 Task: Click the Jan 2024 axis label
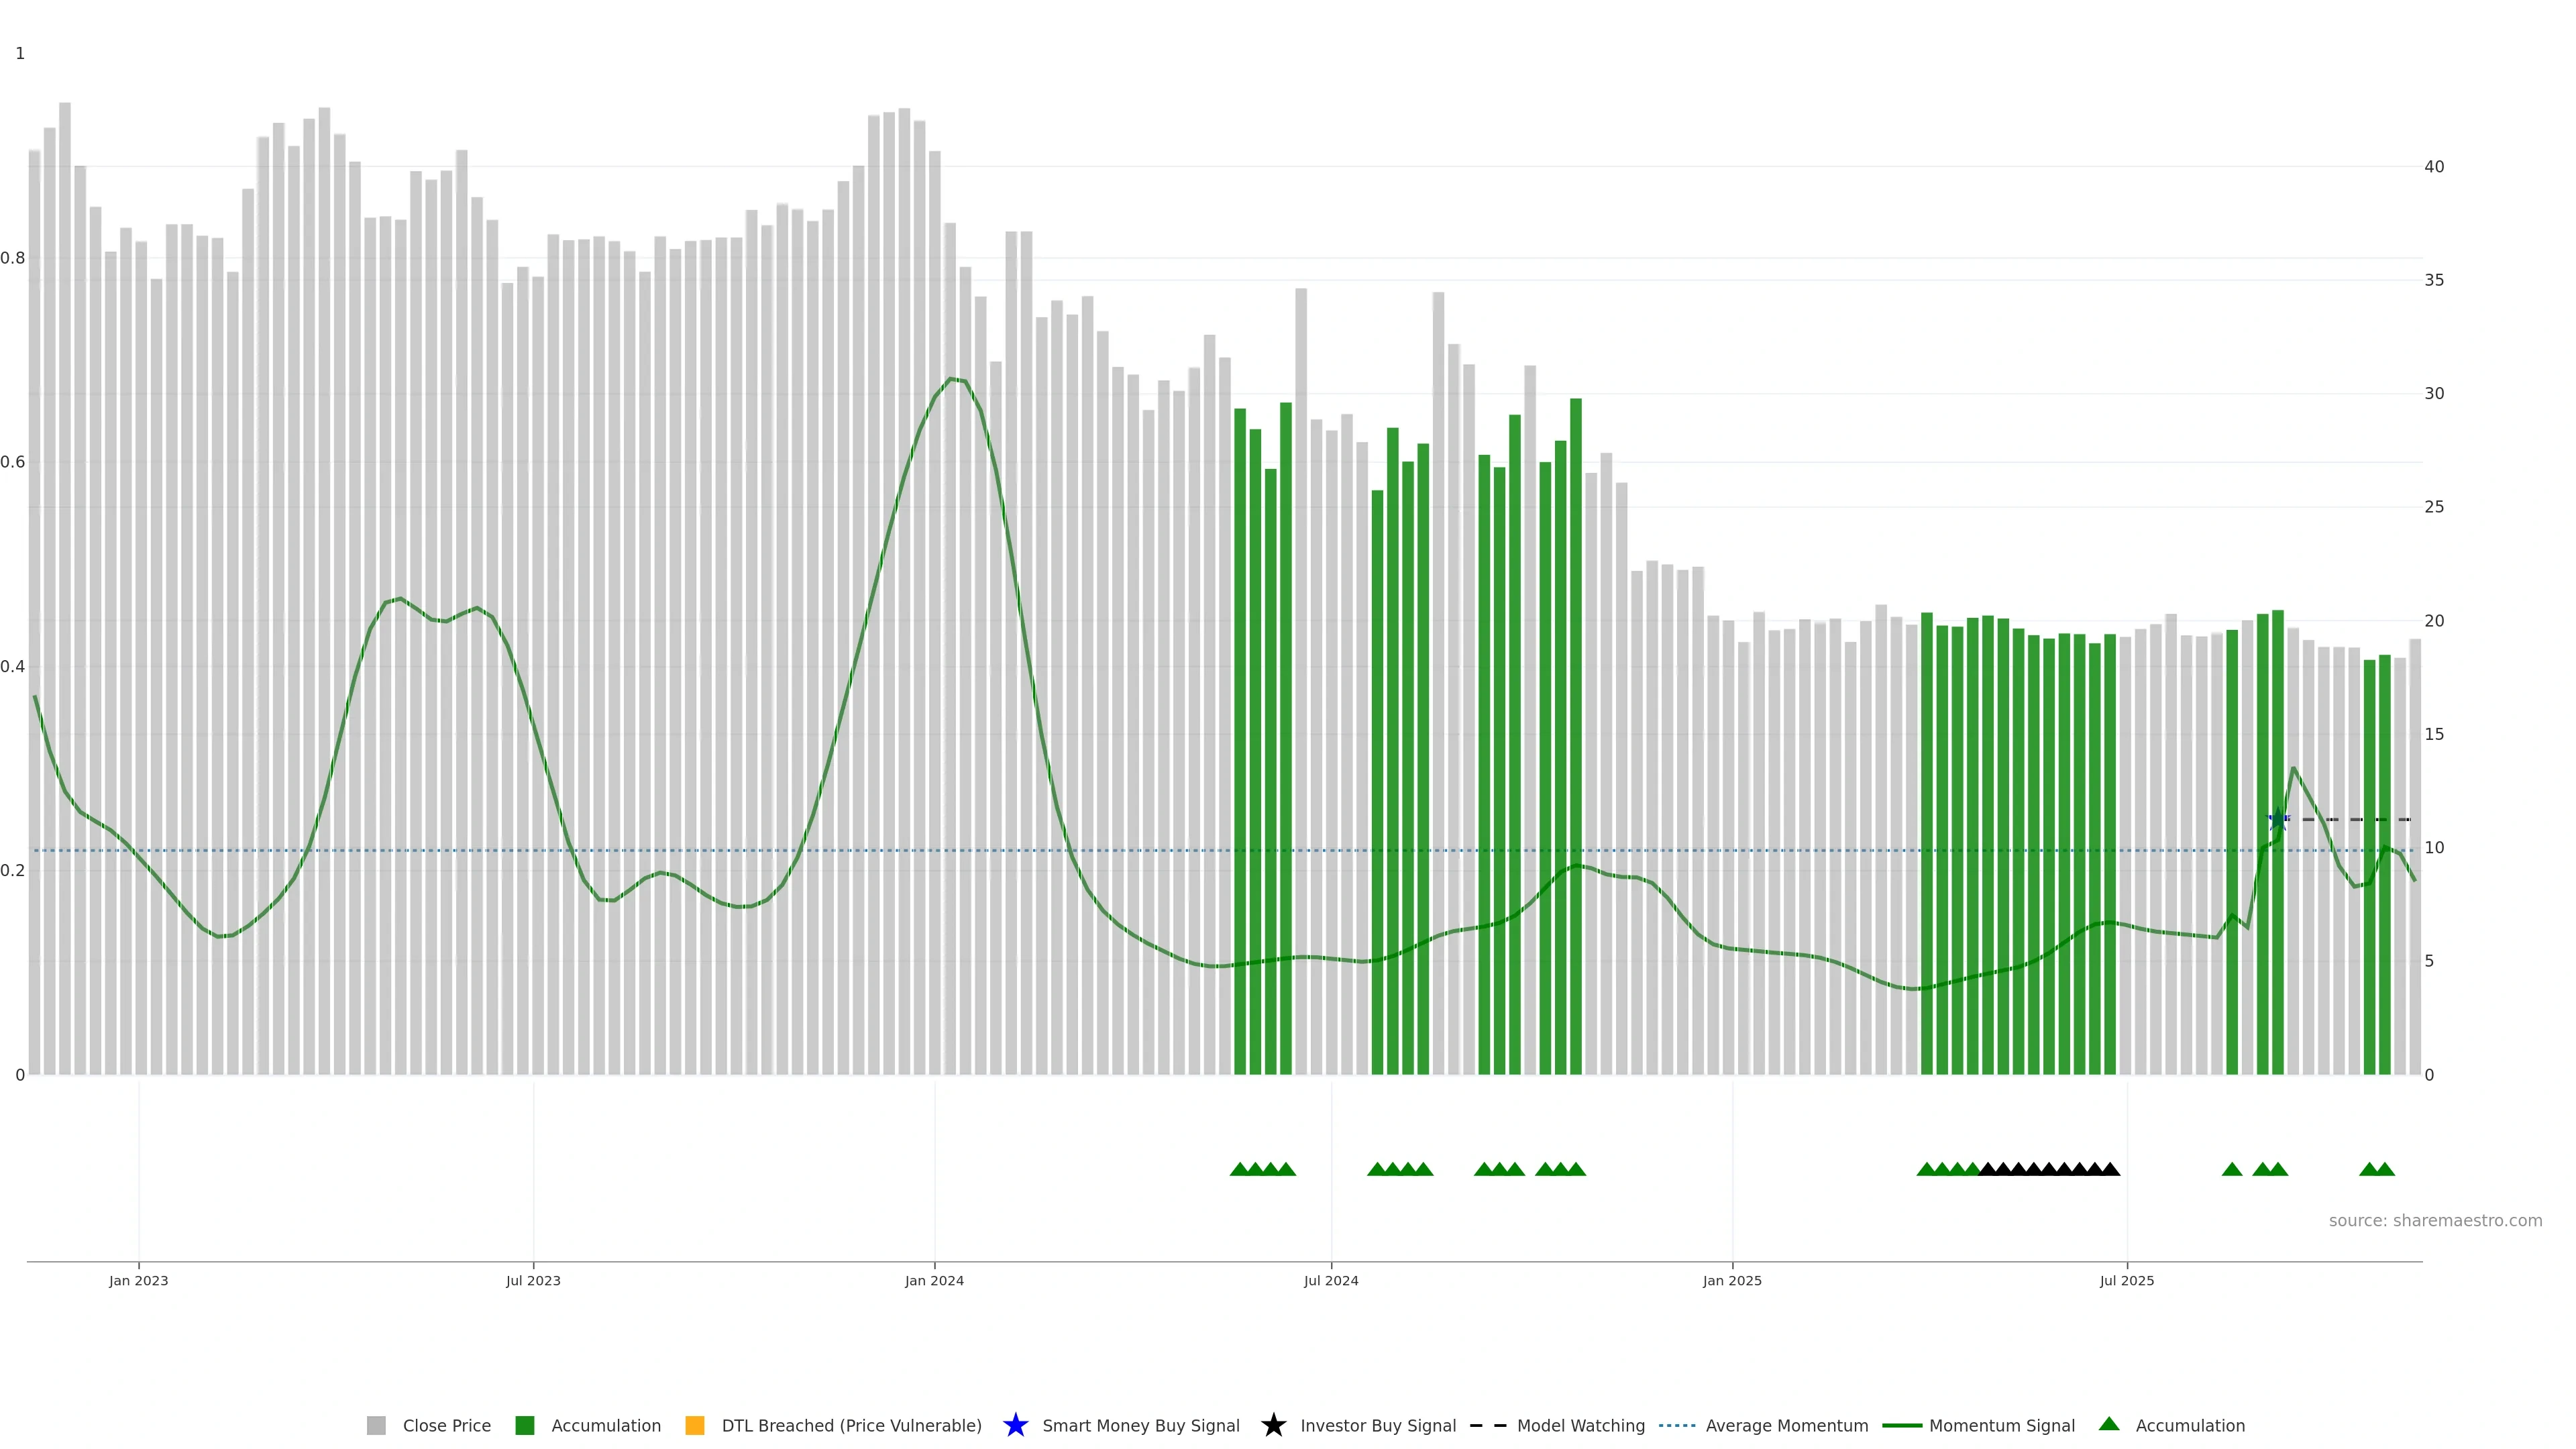[x=934, y=1280]
